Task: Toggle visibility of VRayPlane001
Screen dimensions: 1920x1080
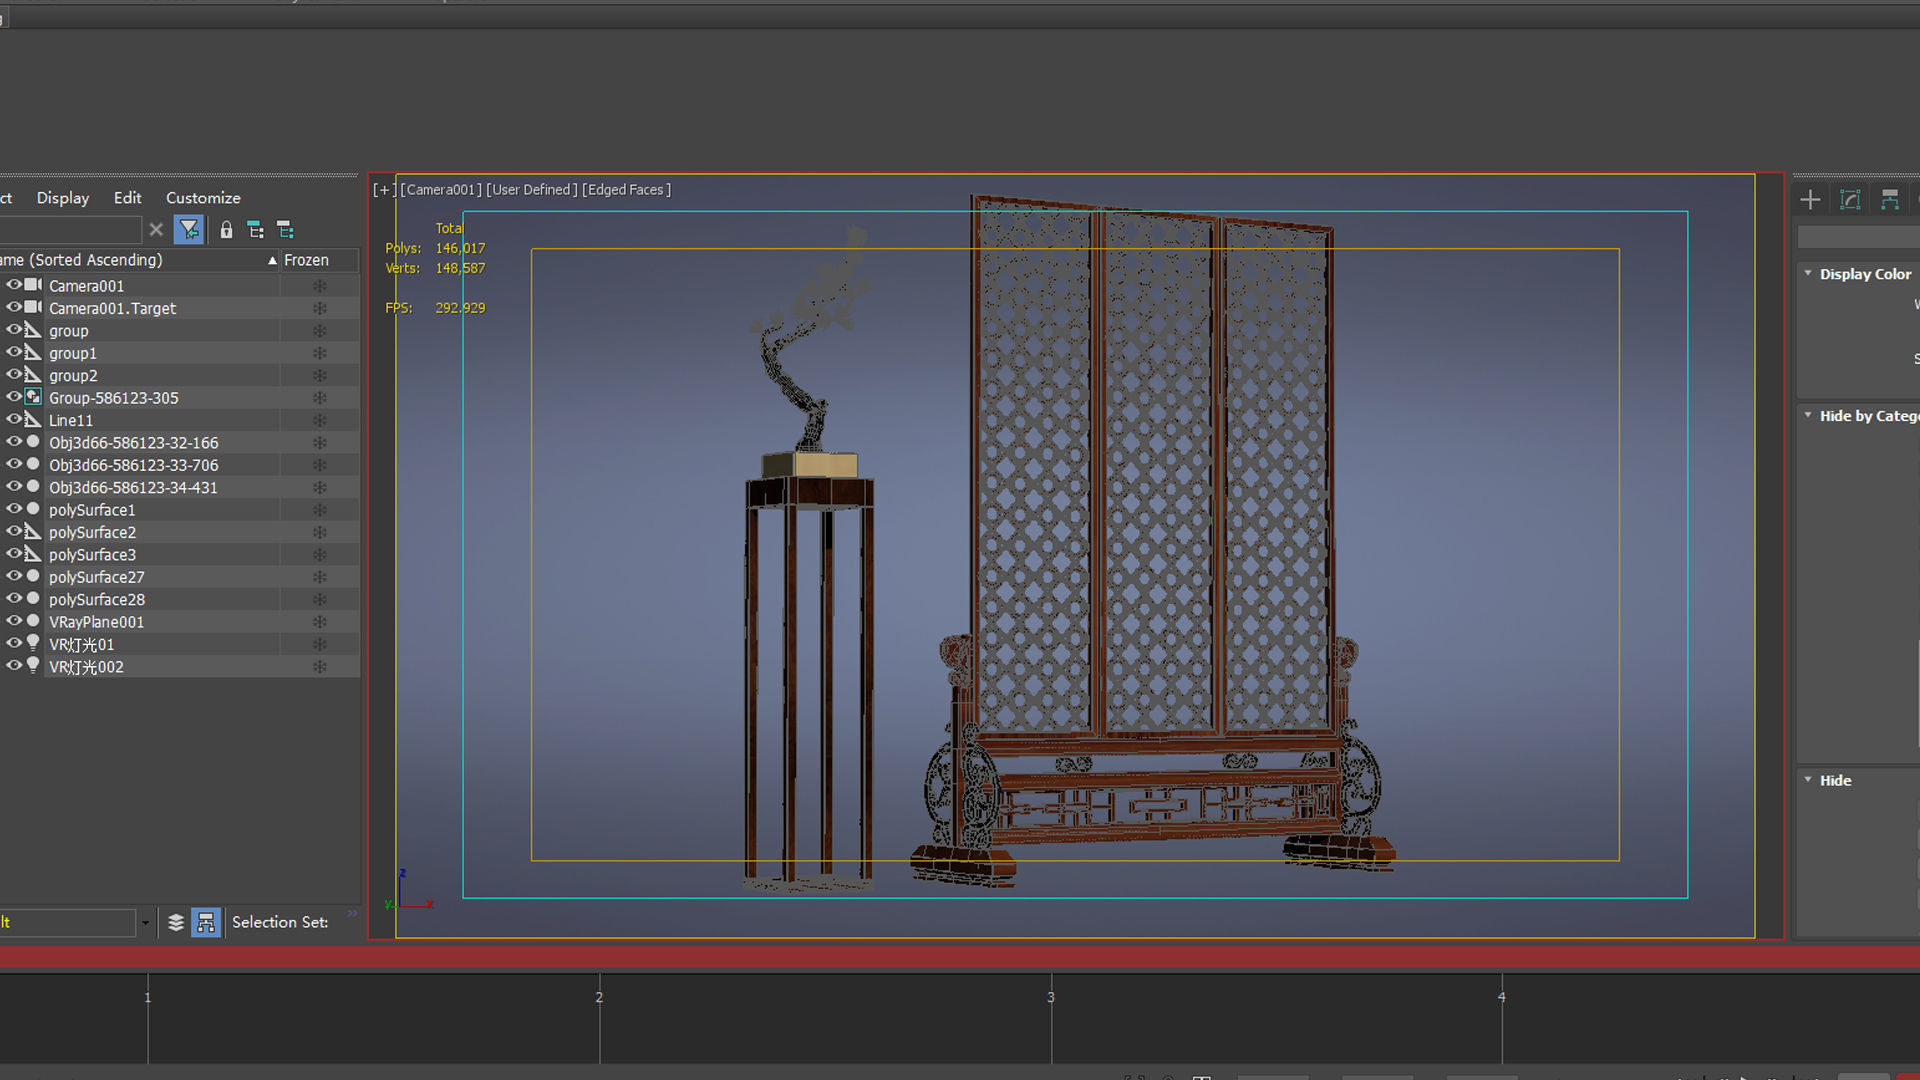Action: [x=14, y=621]
